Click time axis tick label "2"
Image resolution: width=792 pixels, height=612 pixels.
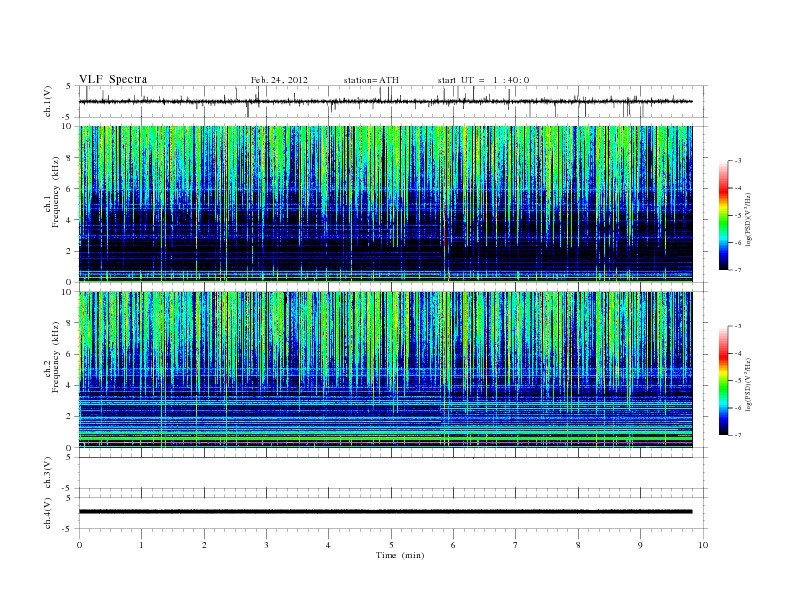coord(204,545)
